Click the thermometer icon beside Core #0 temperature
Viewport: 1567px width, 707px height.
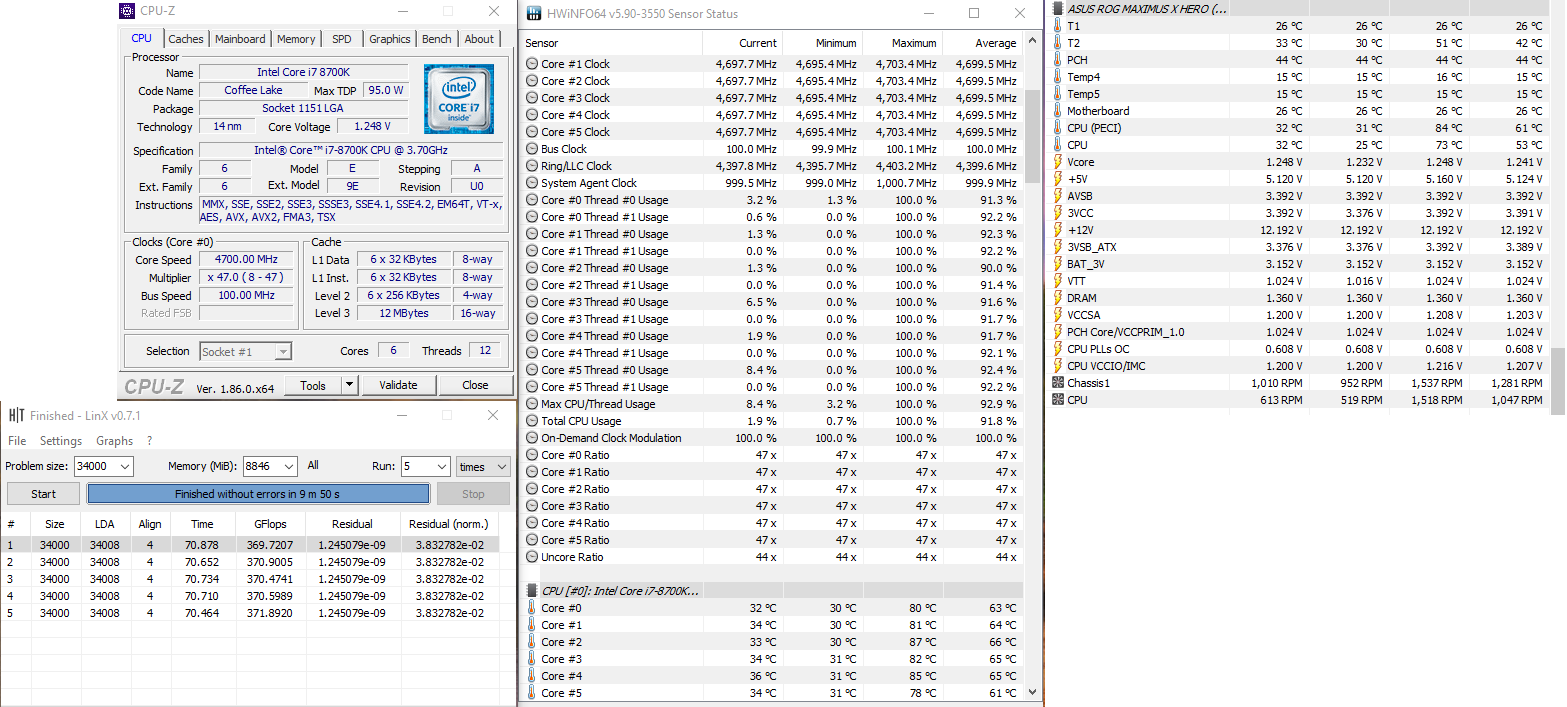pos(532,608)
